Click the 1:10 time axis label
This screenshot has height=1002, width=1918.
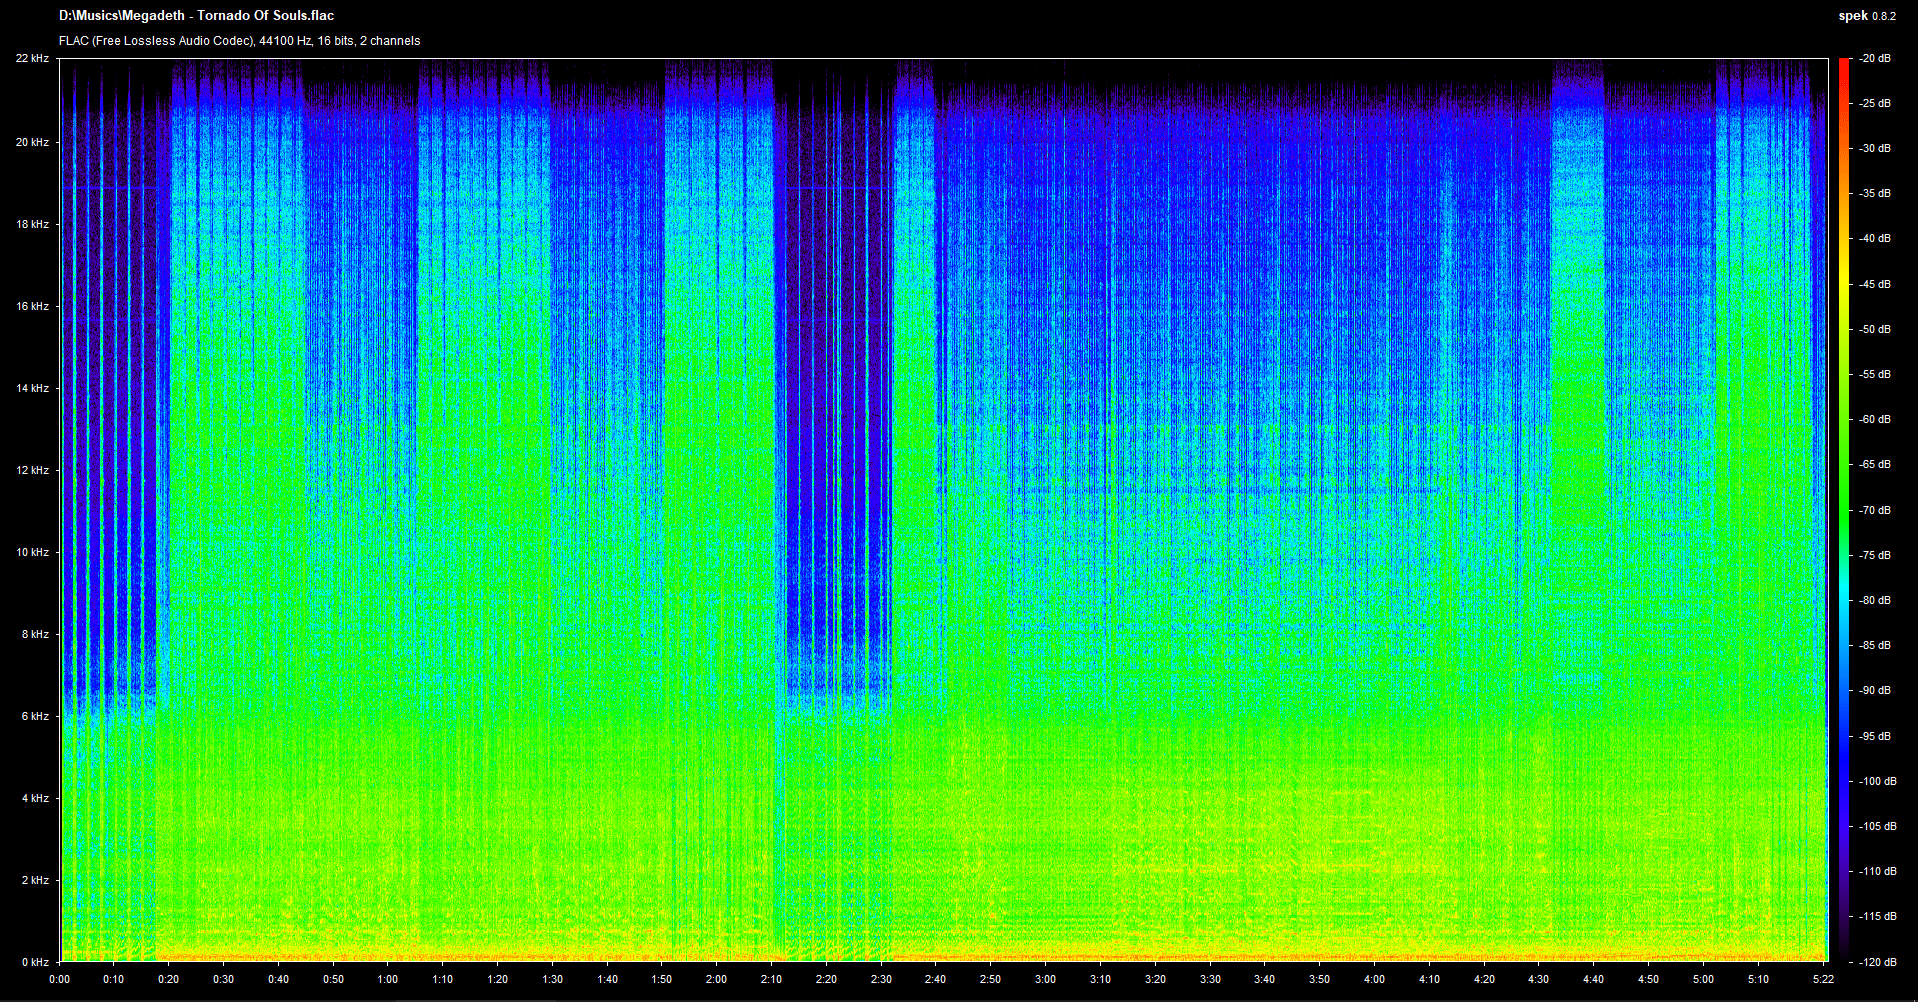(443, 980)
